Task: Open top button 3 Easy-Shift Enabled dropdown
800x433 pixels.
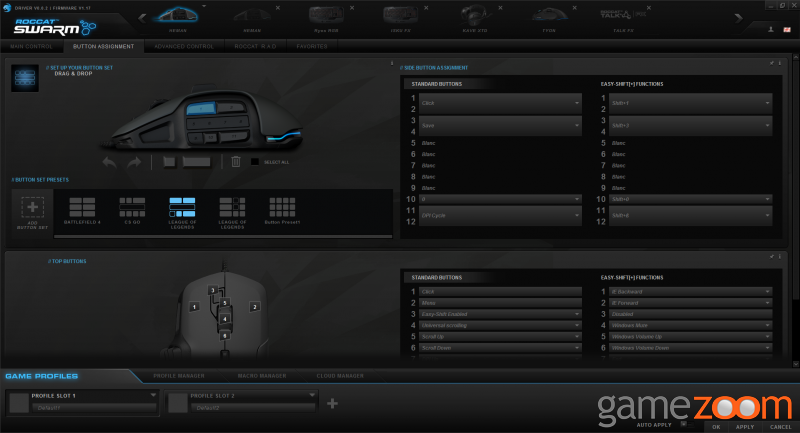Action: click(500, 314)
